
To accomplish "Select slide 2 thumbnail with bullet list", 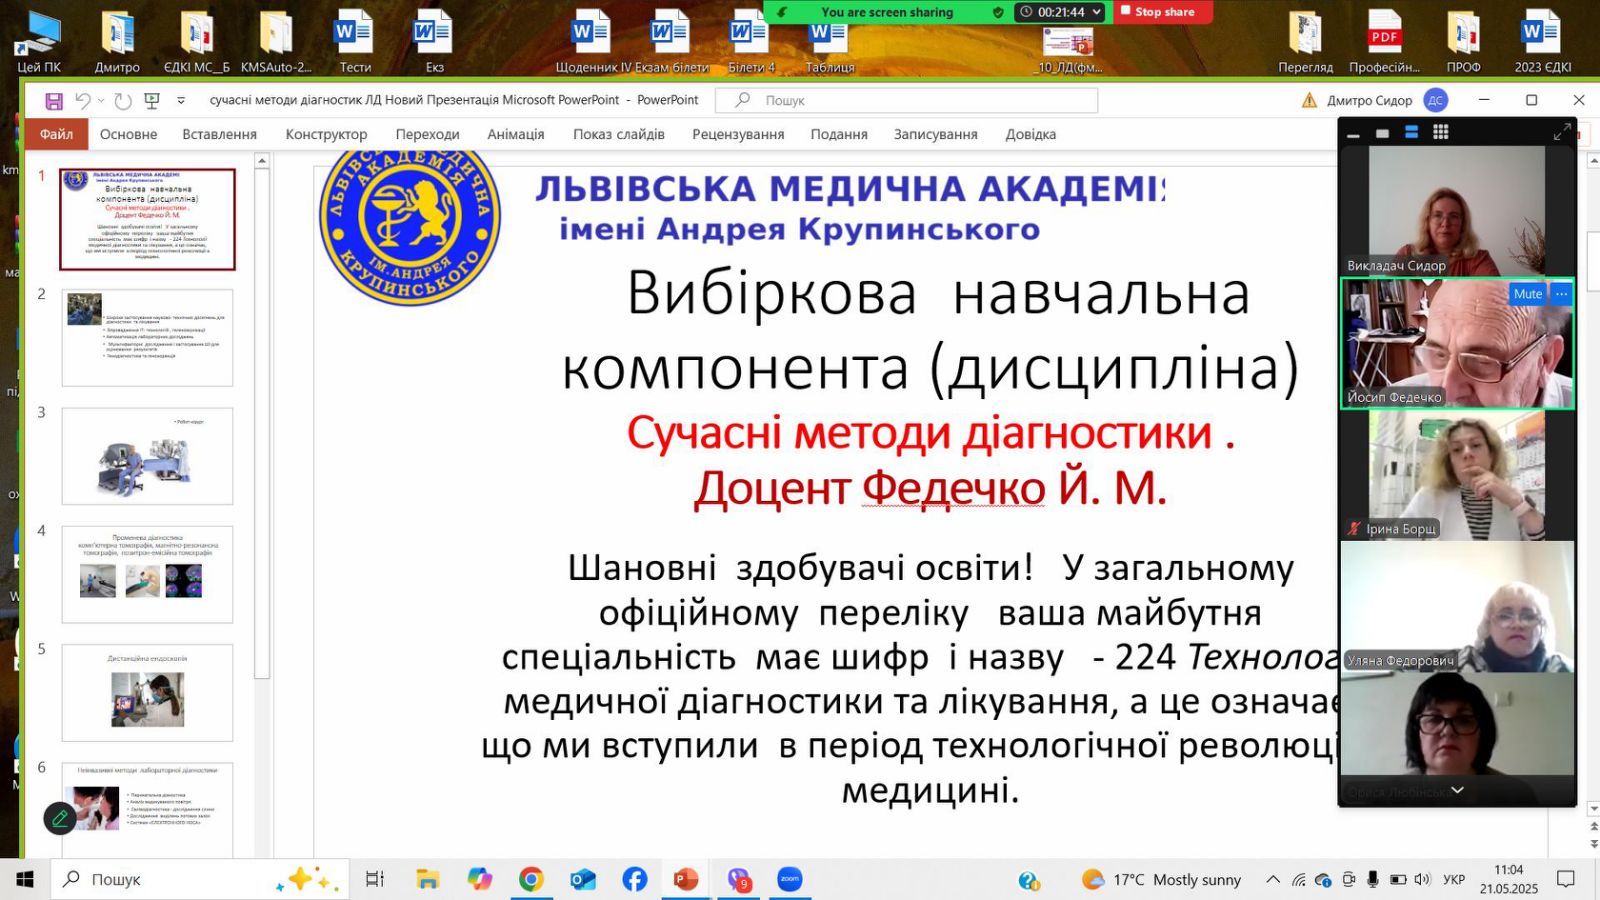I will 147,338.
